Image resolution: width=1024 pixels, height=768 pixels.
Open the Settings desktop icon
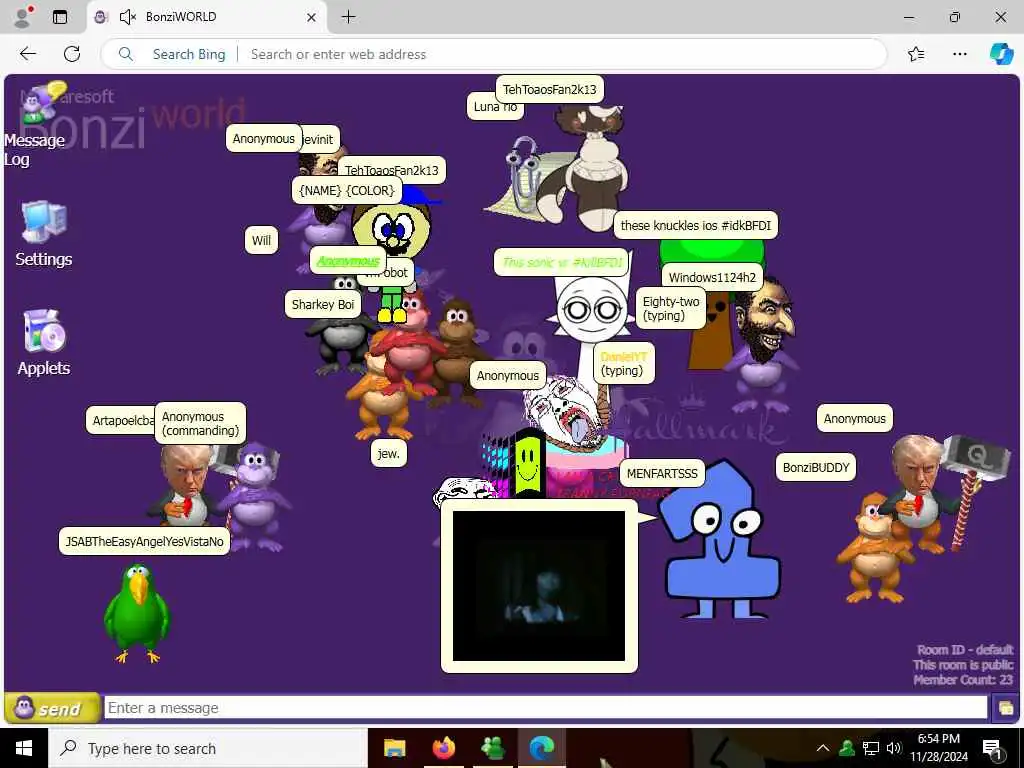tap(43, 234)
